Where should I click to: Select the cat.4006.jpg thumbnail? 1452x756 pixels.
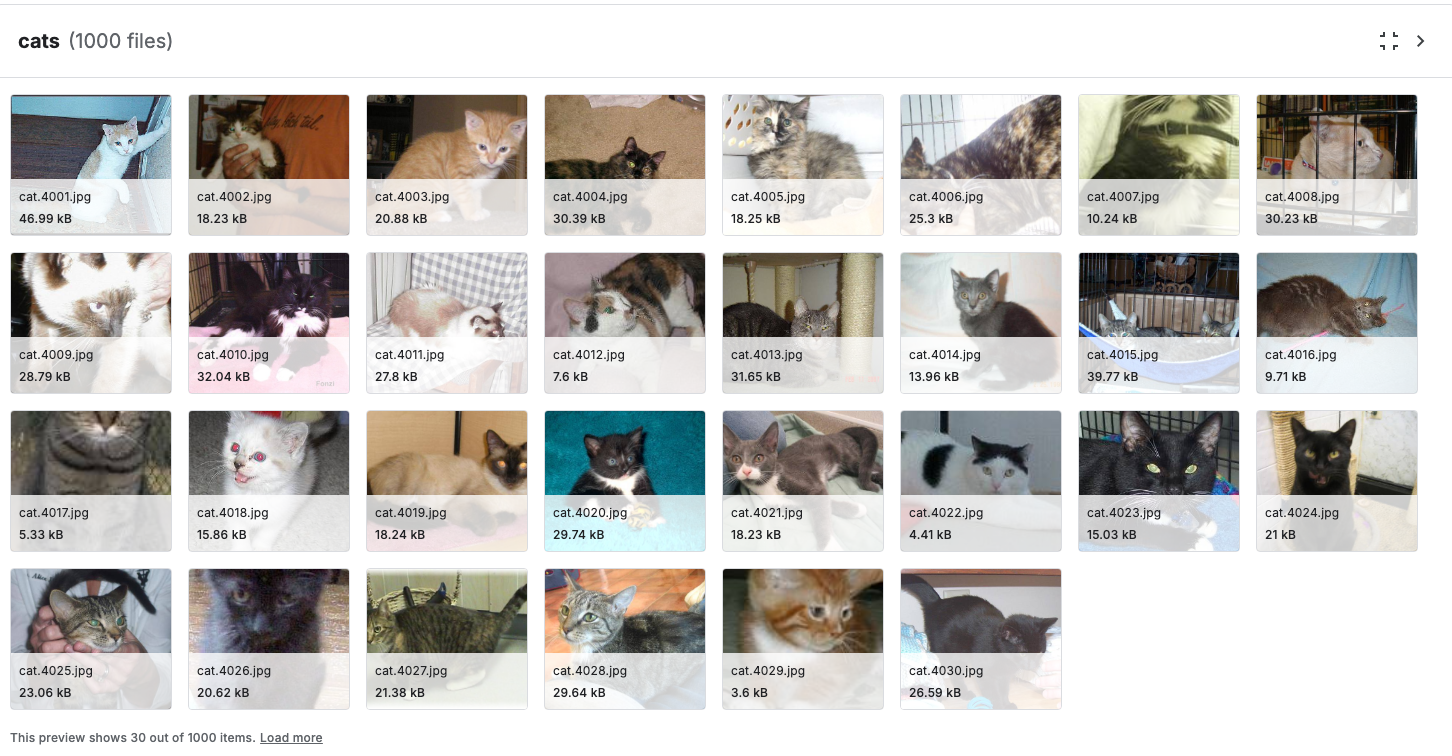(x=981, y=165)
